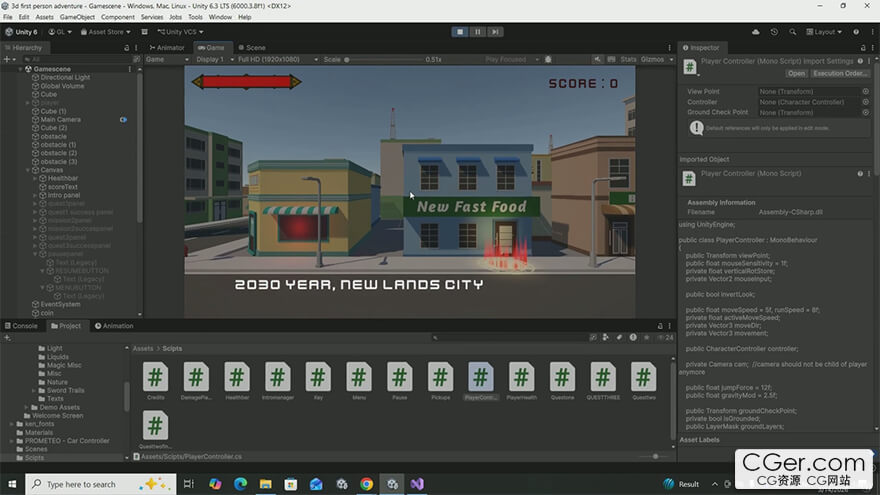Toggle the Hierarchy panel lock
Viewport: 880px width, 495px height.
pos(127,47)
